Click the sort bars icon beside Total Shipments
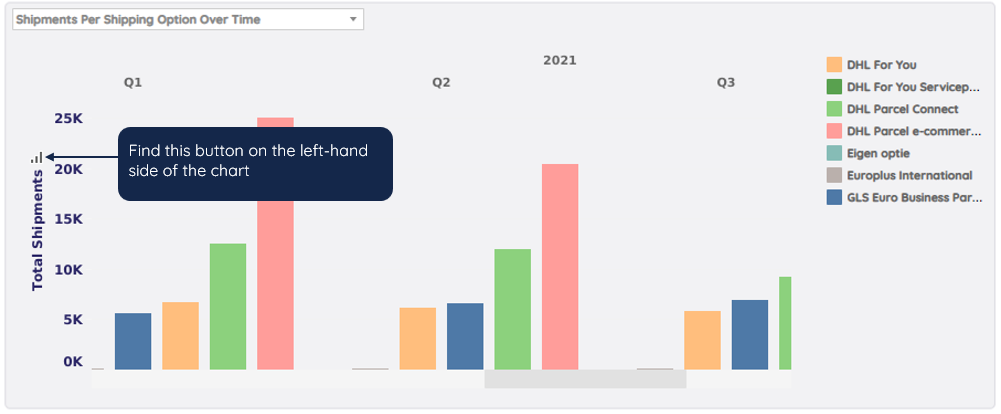 pyautogui.click(x=37, y=157)
